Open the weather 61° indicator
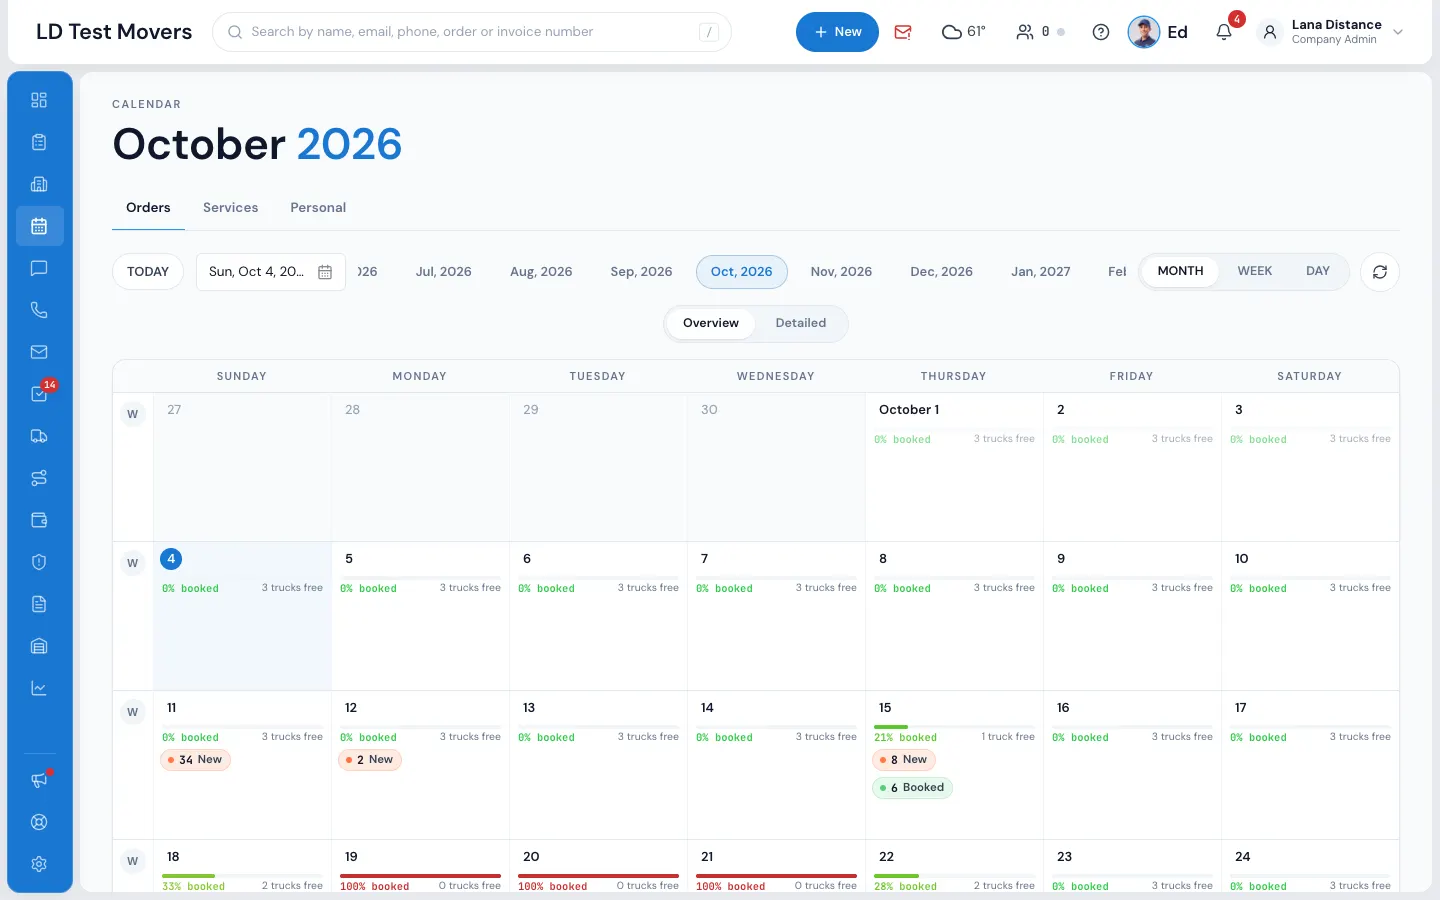 964,32
